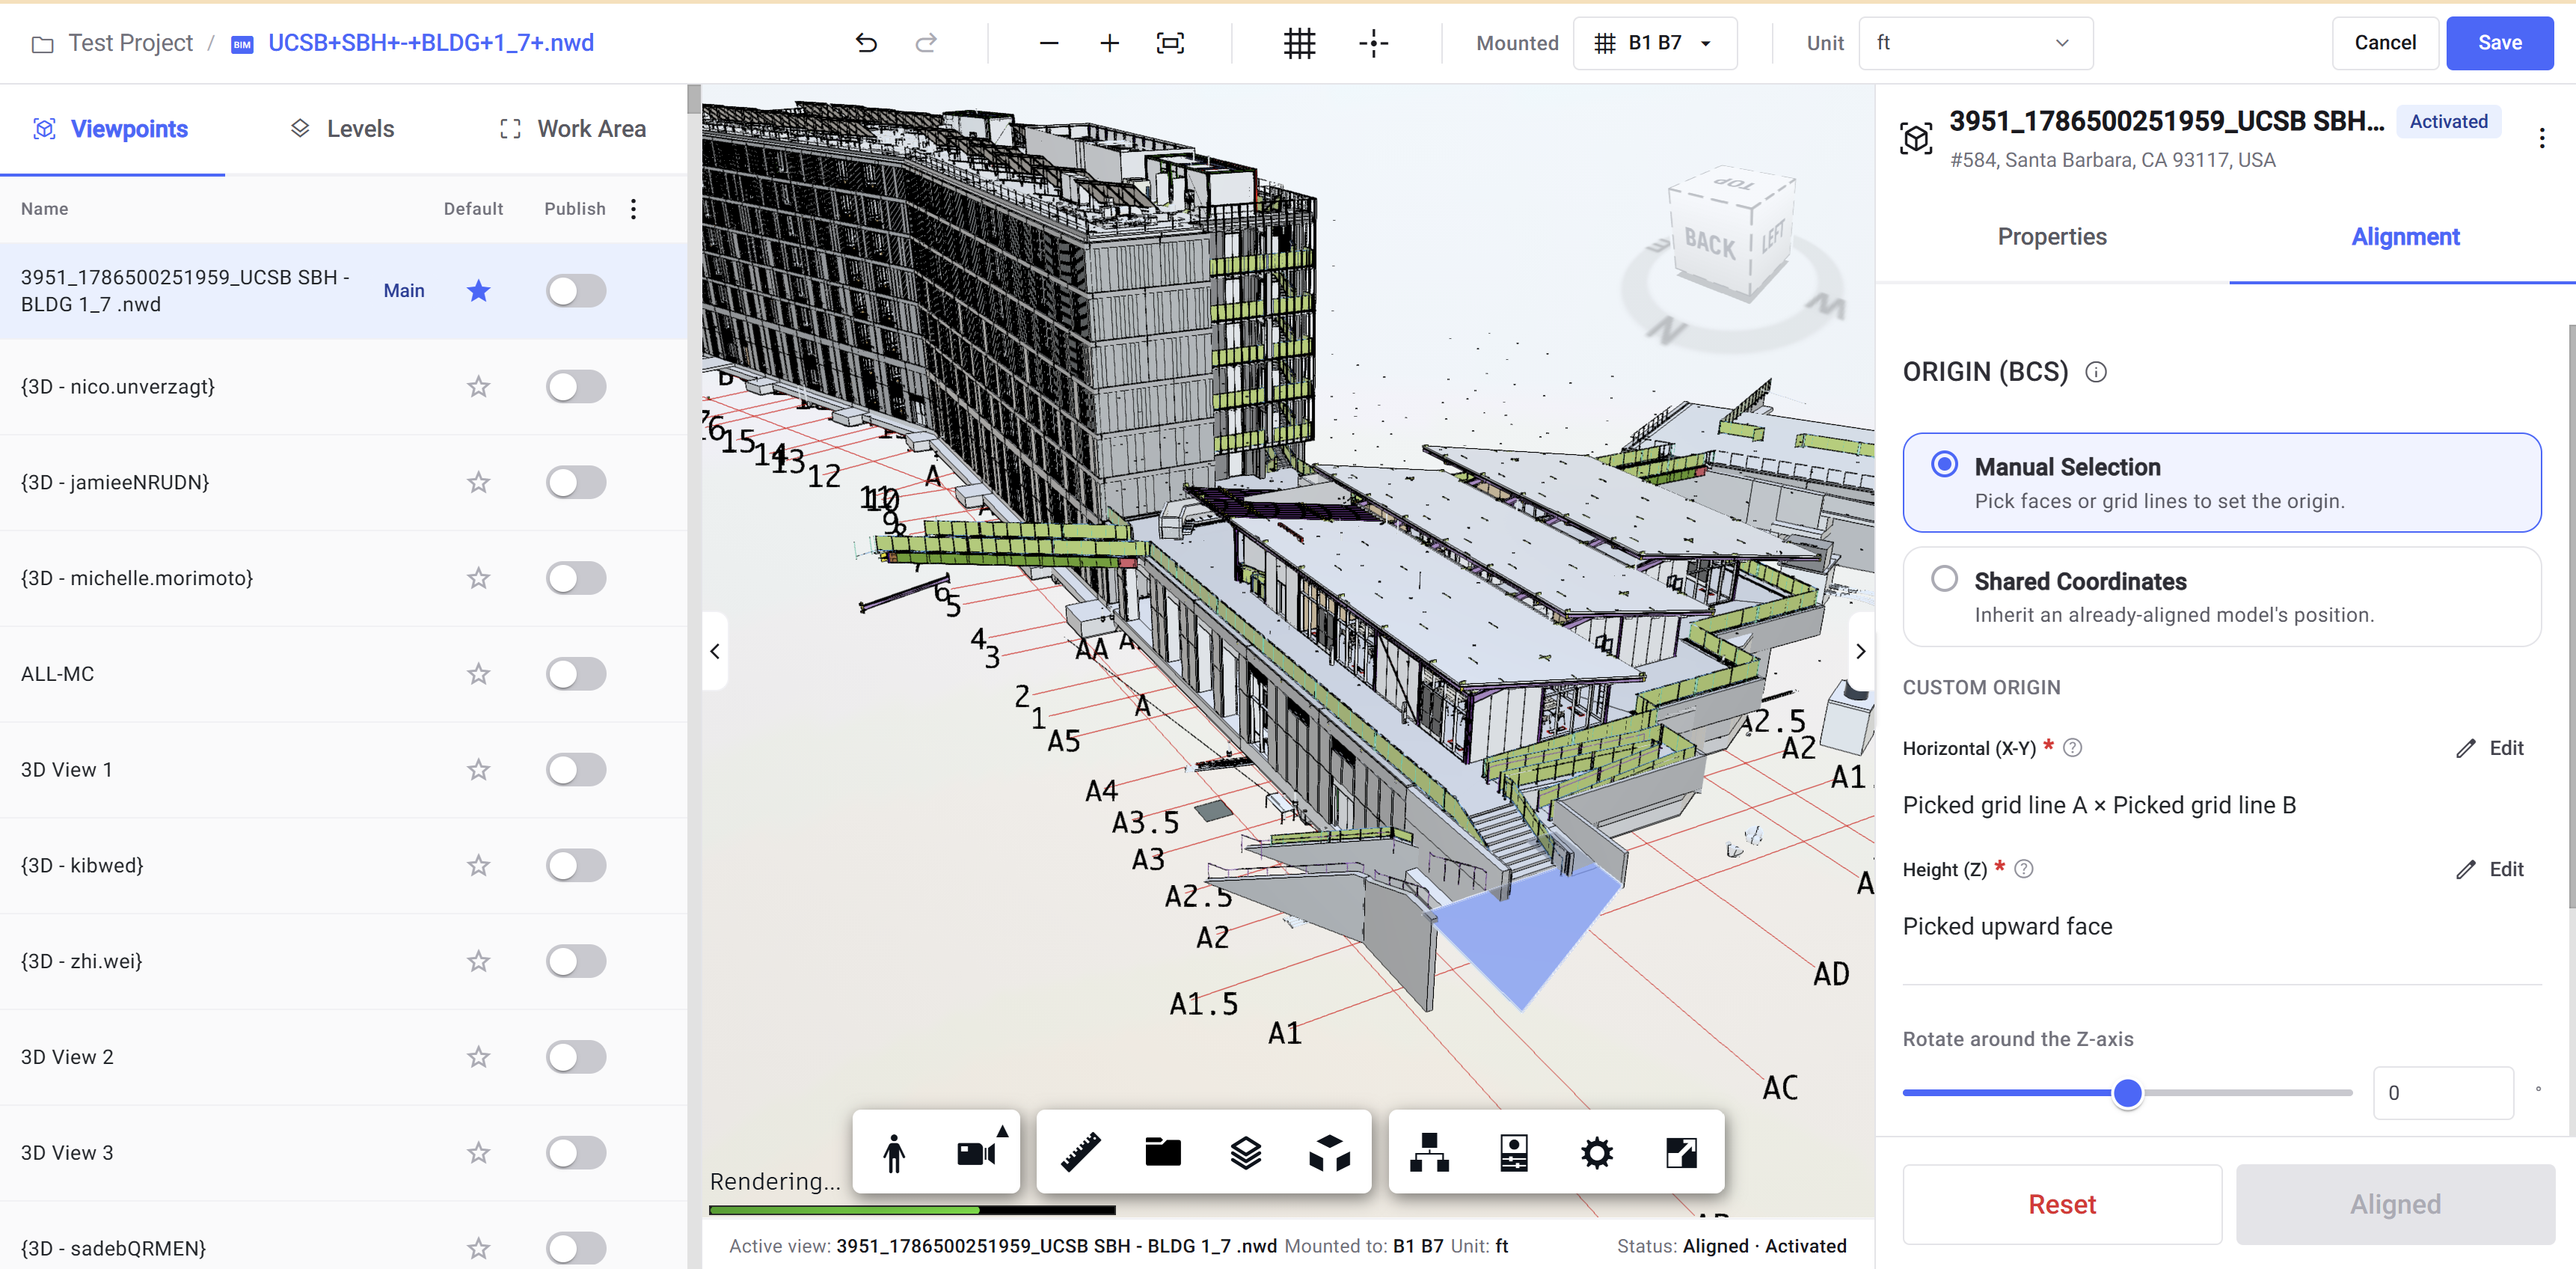Click the Z-axis rotation slider handle
Viewport: 2576px width, 1269px height.
(2127, 1093)
